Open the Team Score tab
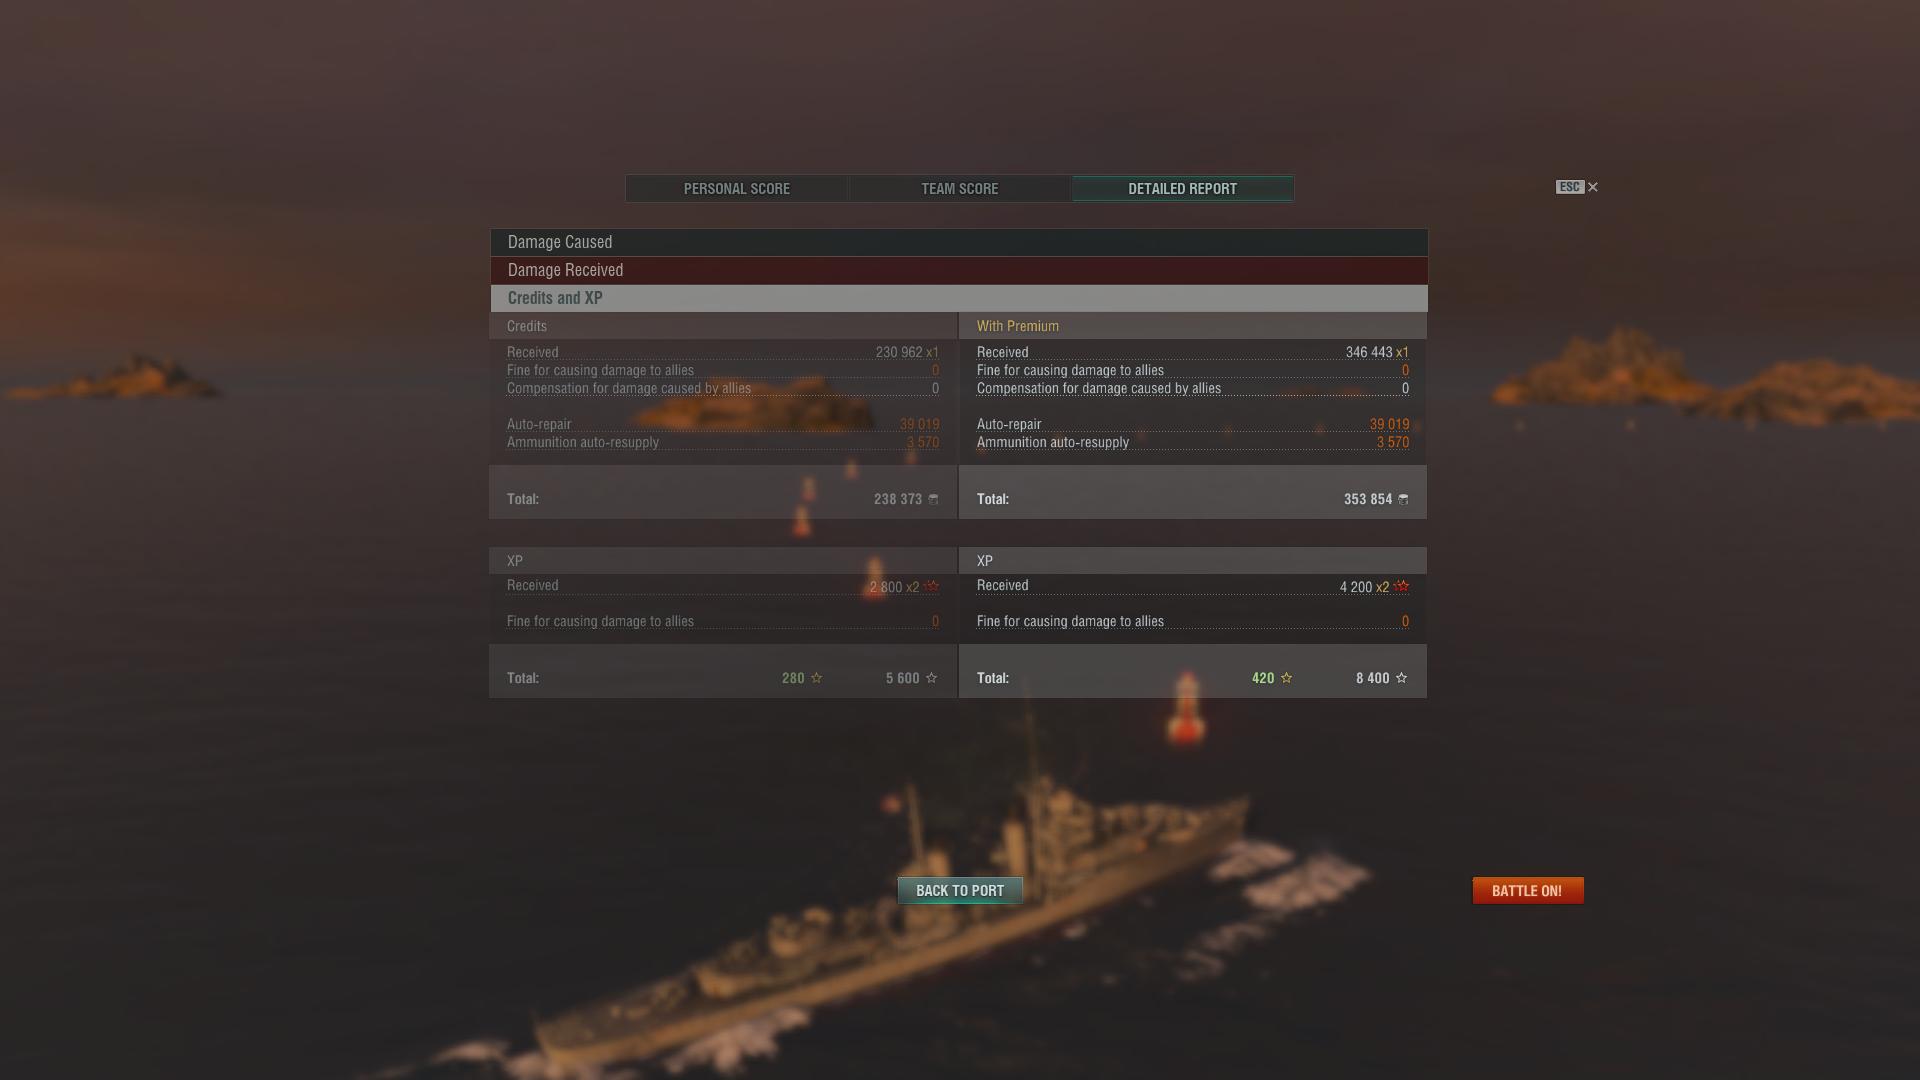The image size is (1920, 1080). [x=960, y=189]
